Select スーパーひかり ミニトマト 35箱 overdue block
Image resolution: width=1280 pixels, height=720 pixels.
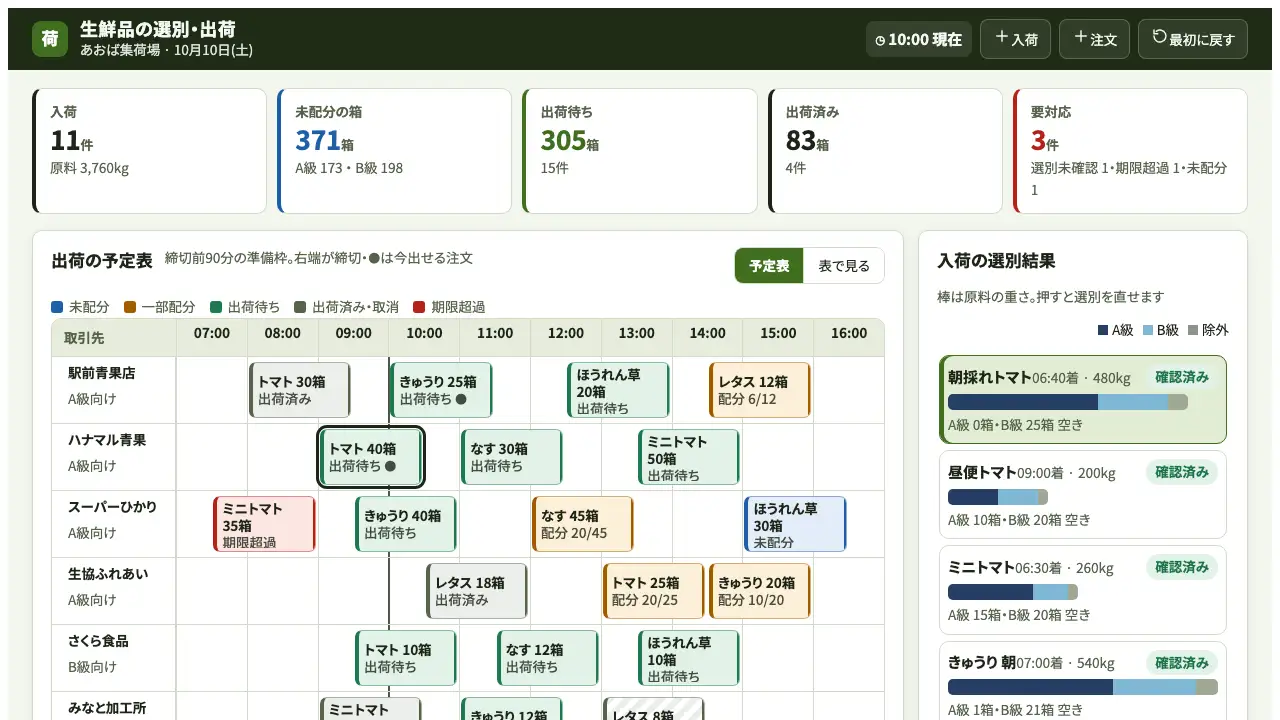coord(265,524)
